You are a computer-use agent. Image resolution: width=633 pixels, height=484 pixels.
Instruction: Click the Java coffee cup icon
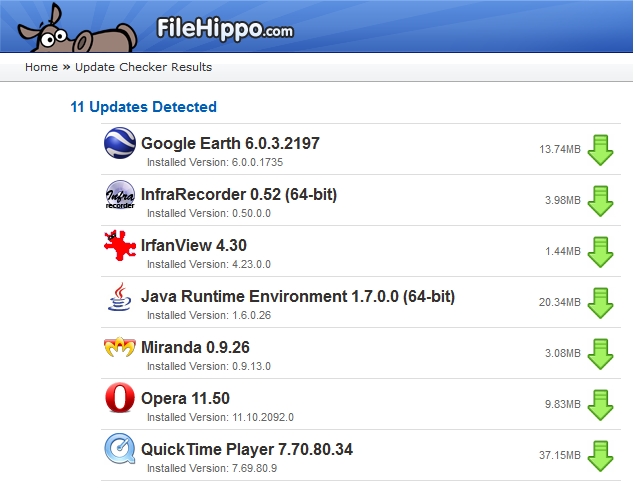[x=119, y=297]
